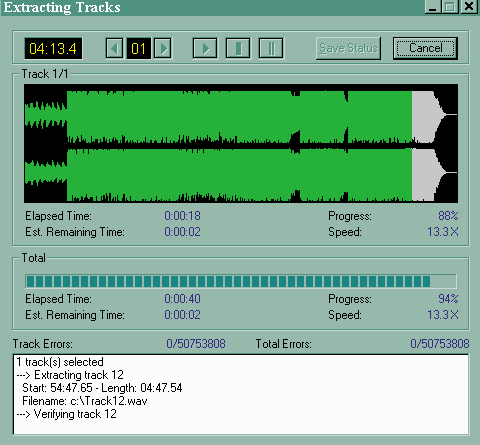Click the 04:13.4 time counter display
Image resolution: width=480 pixels, height=445 pixels.
[53, 49]
